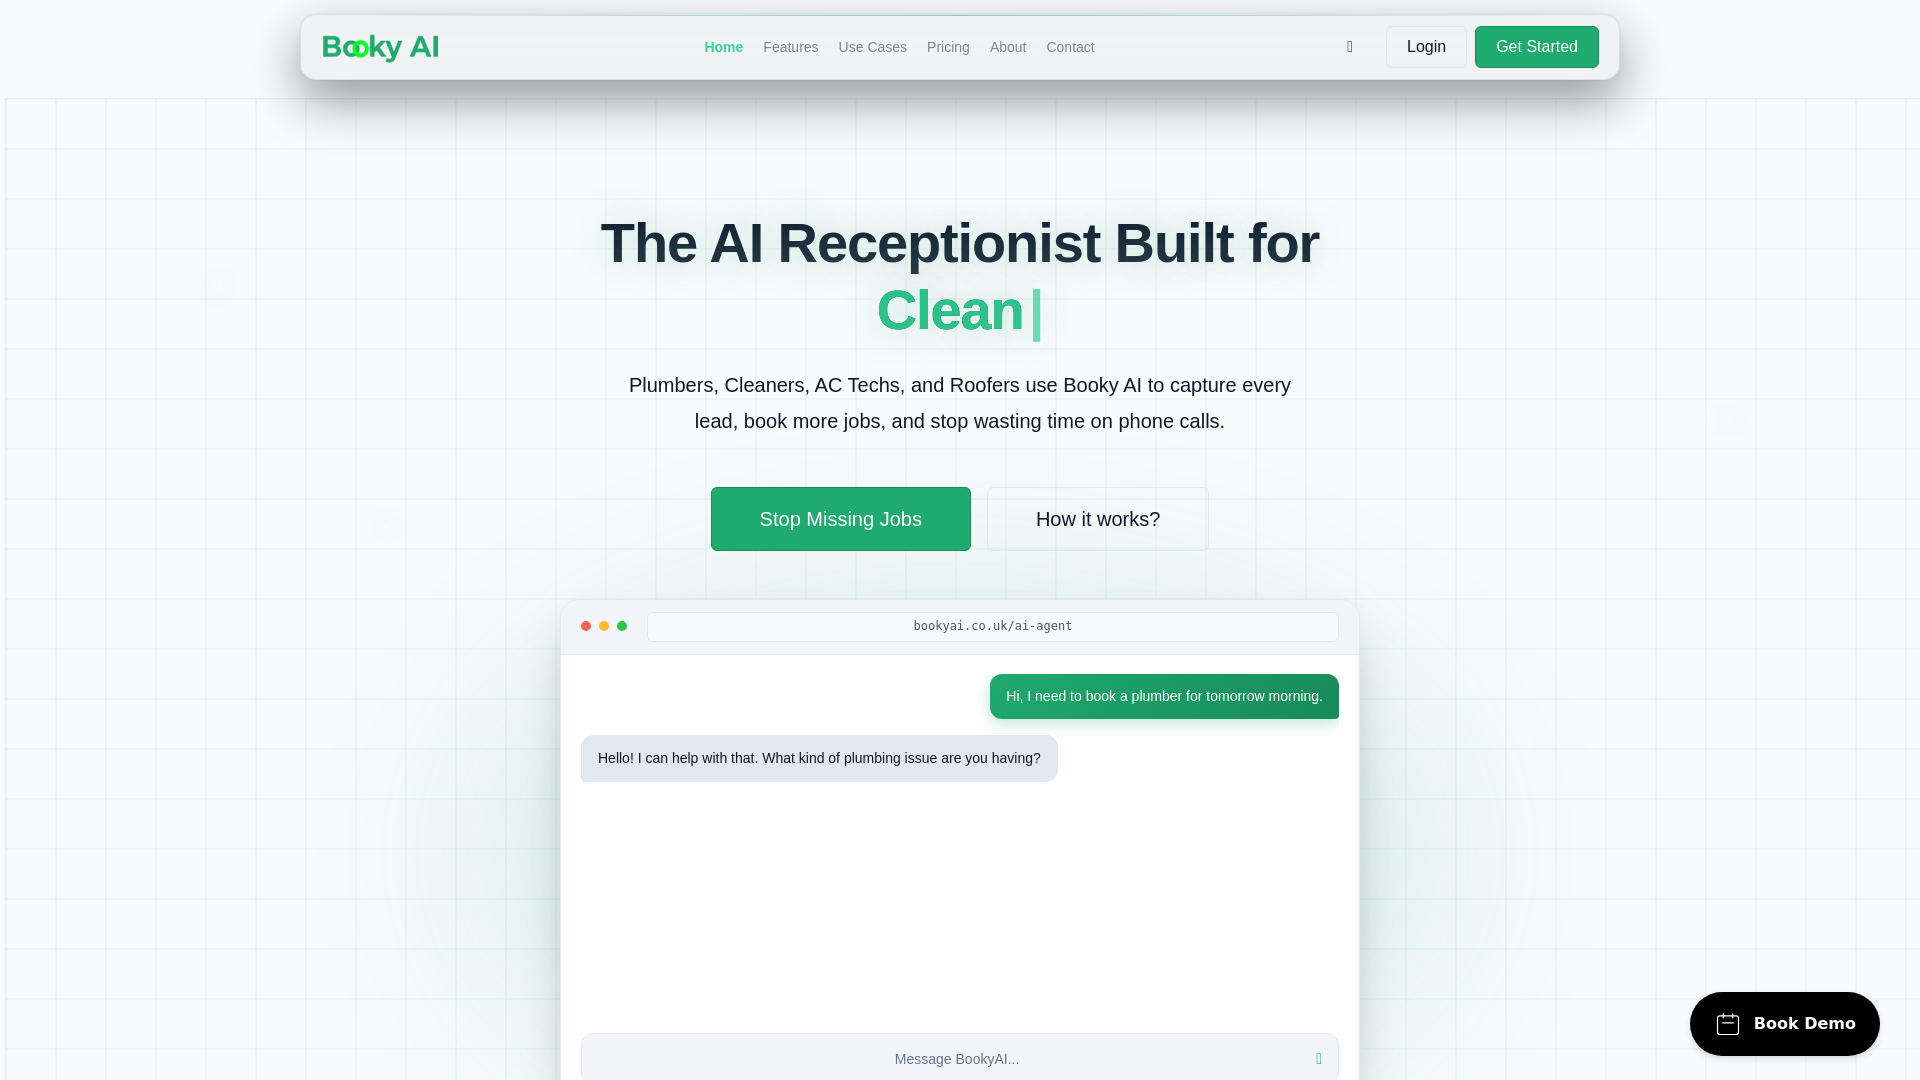Click the Stop Missing Jobs button

tap(840, 519)
